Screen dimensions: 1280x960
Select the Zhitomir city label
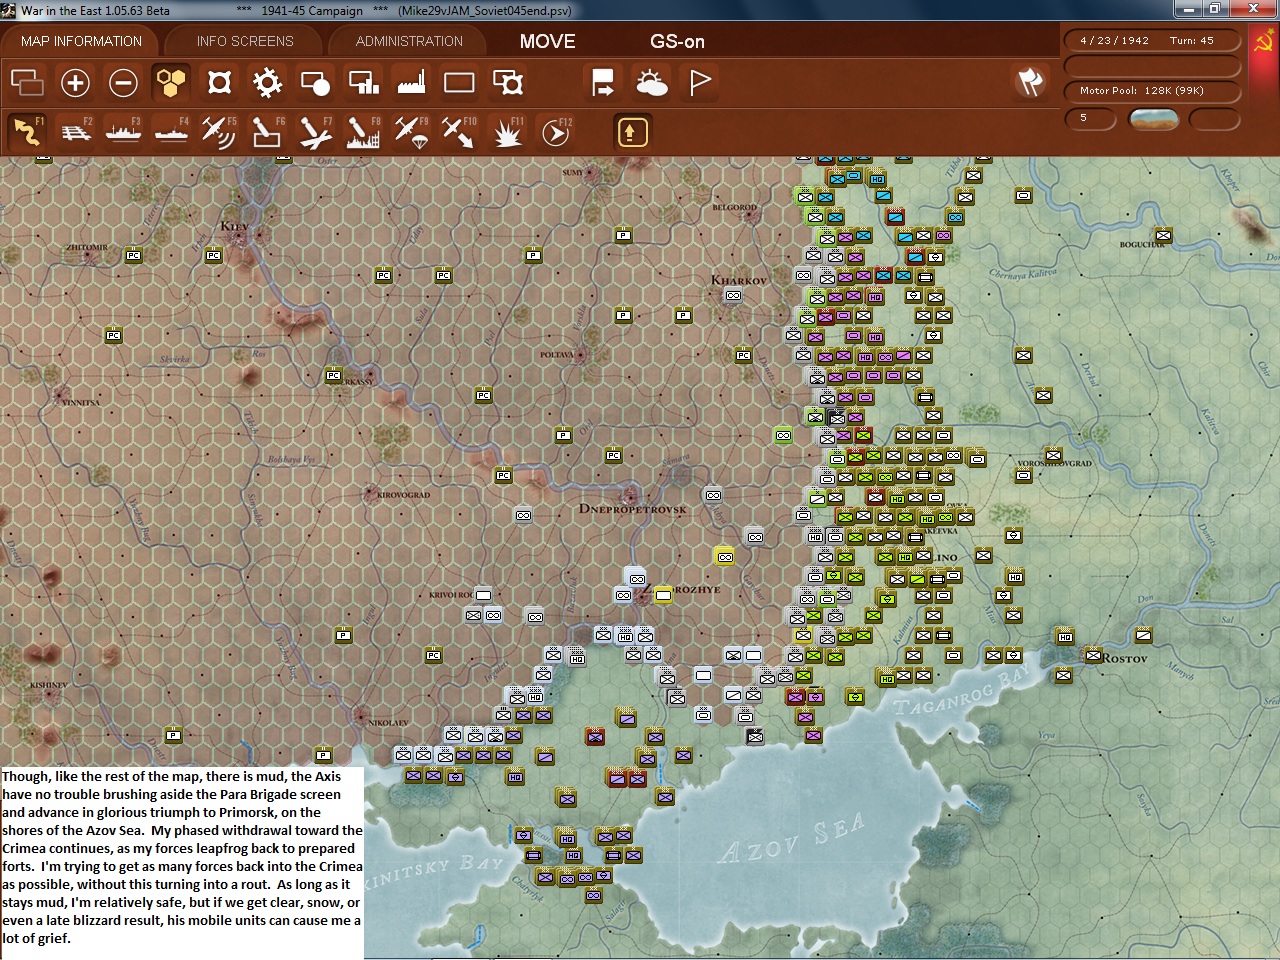[86, 247]
